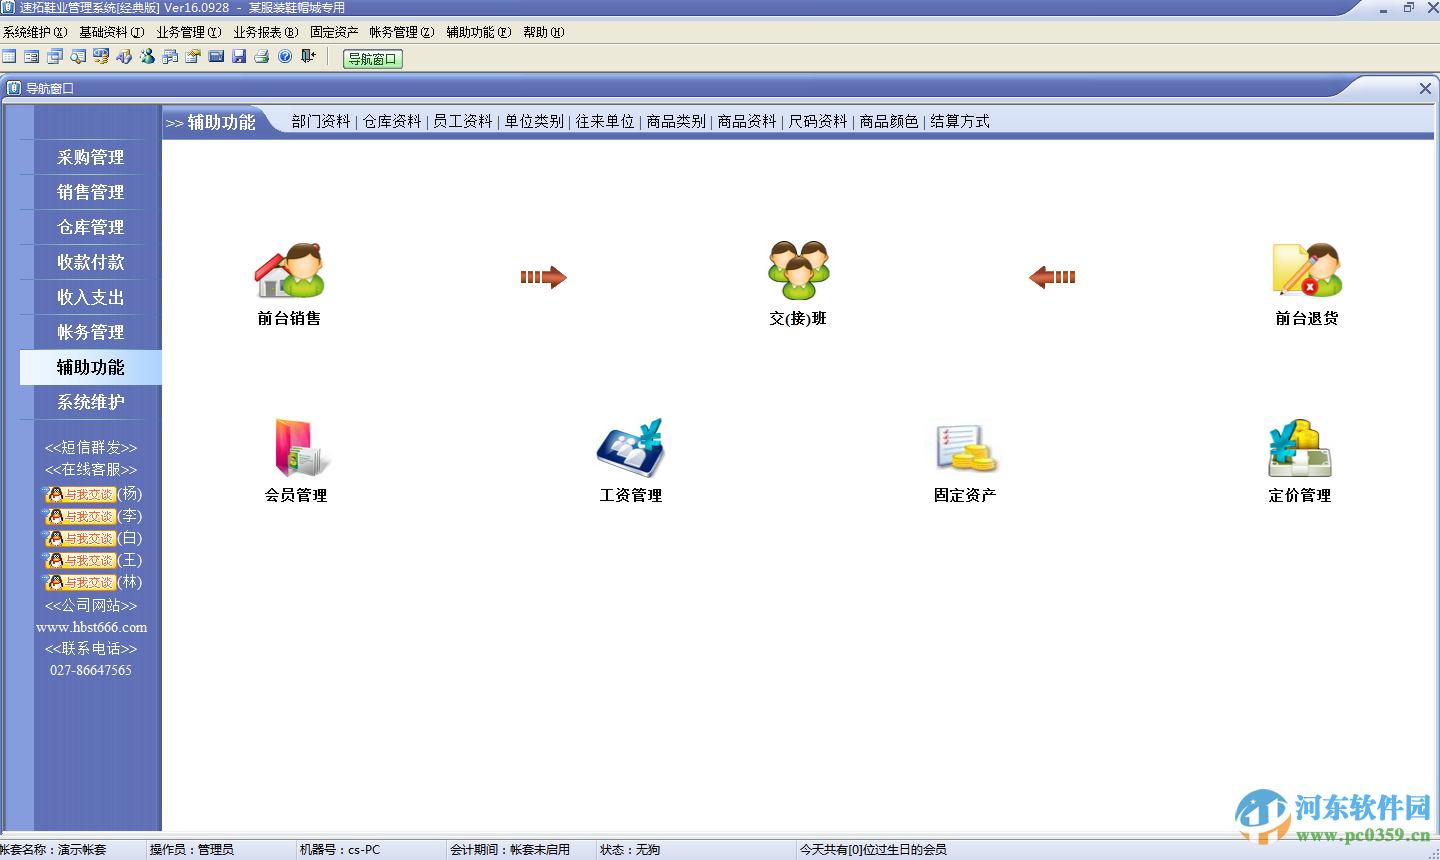Open the 固定资产 menu in the menu bar
This screenshot has height=860, width=1440.
[334, 32]
